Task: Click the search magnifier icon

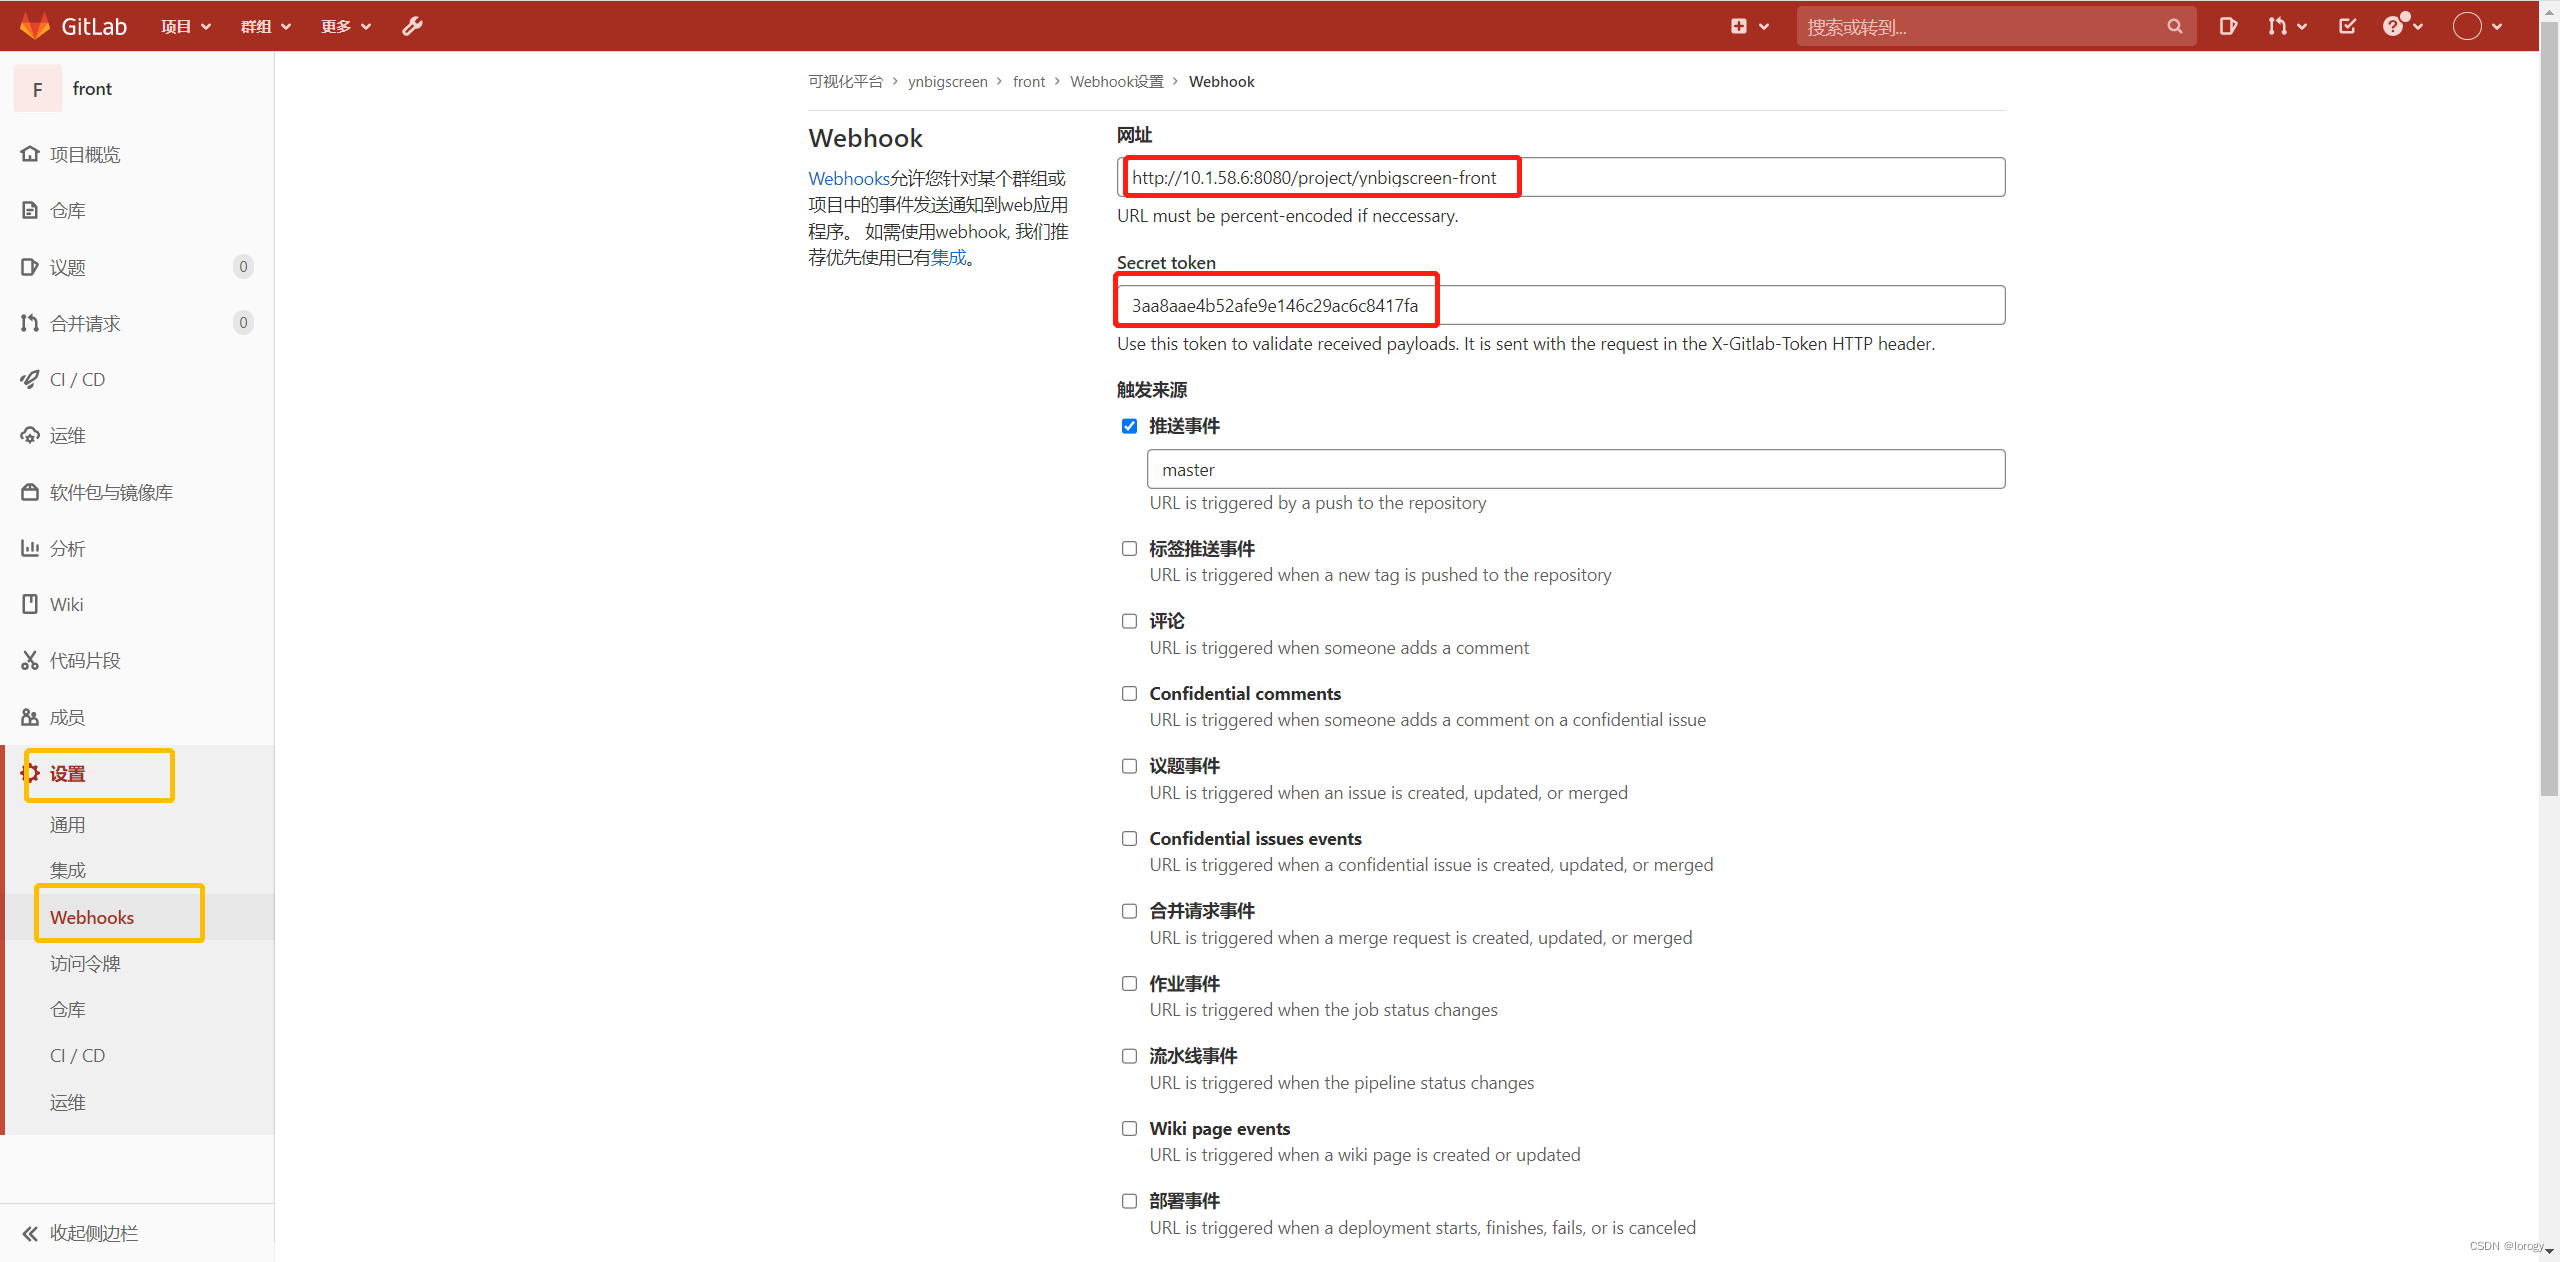Action: pyautogui.click(x=2174, y=27)
